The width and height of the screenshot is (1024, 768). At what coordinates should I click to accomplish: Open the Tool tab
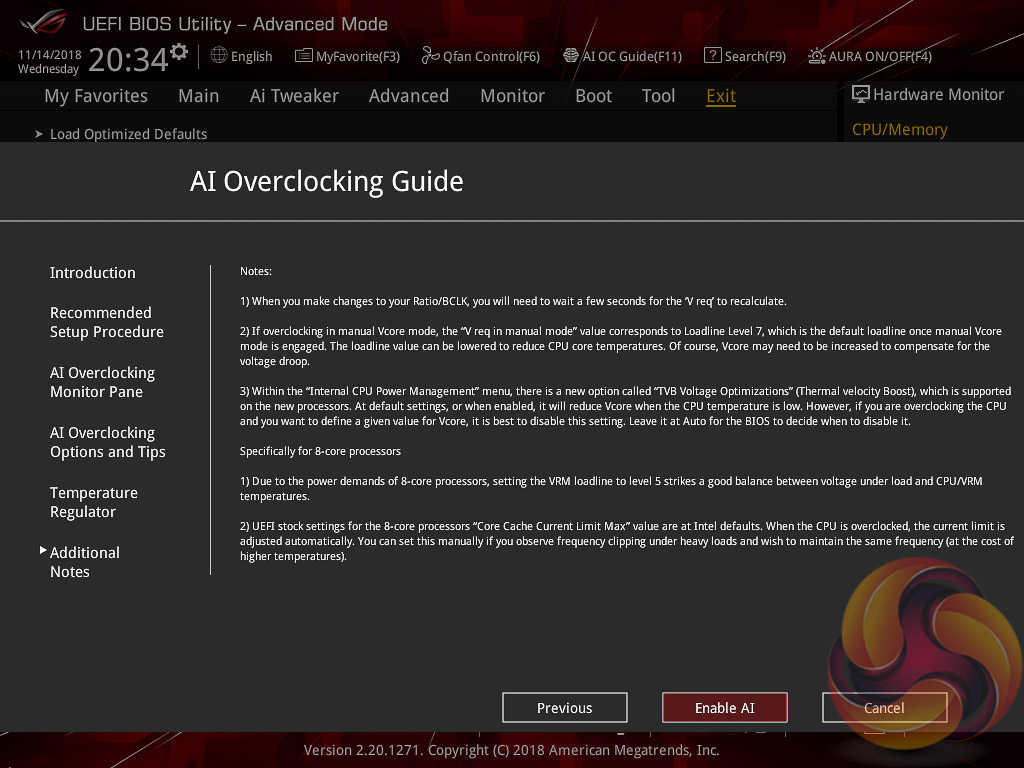tap(658, 96)
